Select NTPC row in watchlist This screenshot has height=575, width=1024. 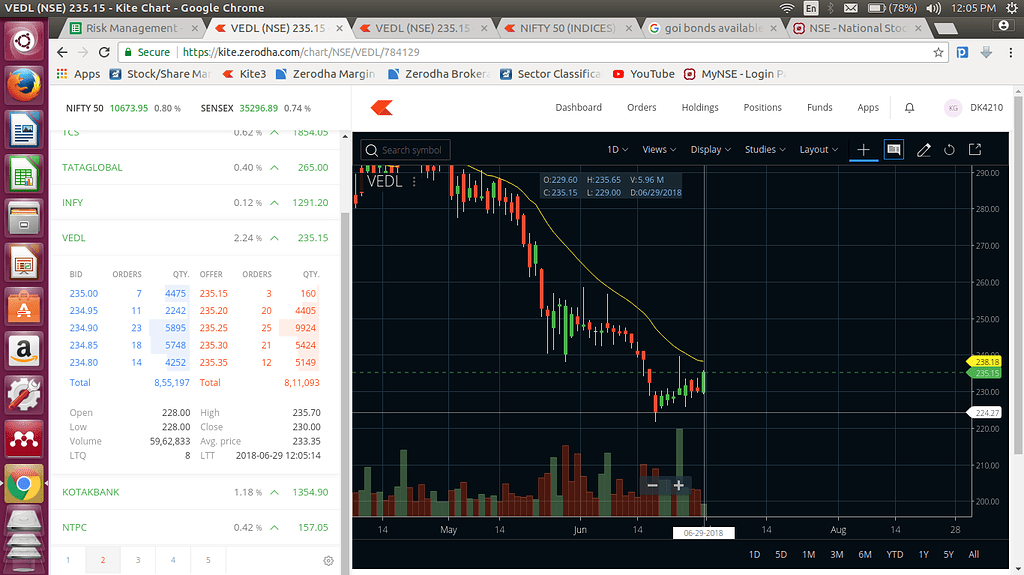[x=195, y=527]
